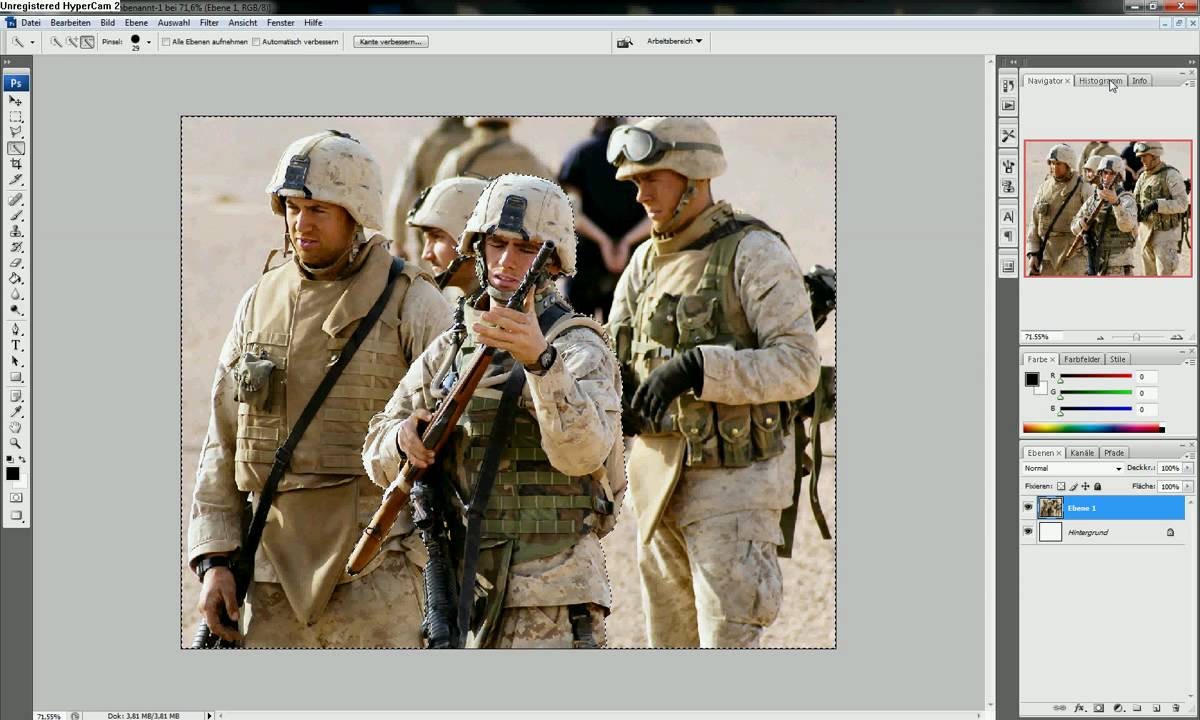Screen dimensions: 1200x720
Task: Select the Eraser tool
Action: (x=16, y=263)
